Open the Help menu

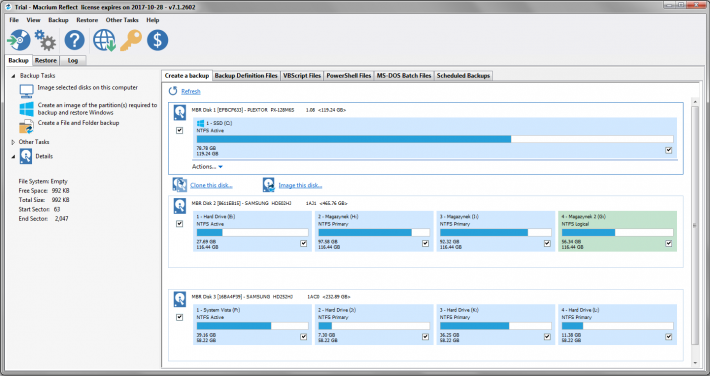point(153,20)
